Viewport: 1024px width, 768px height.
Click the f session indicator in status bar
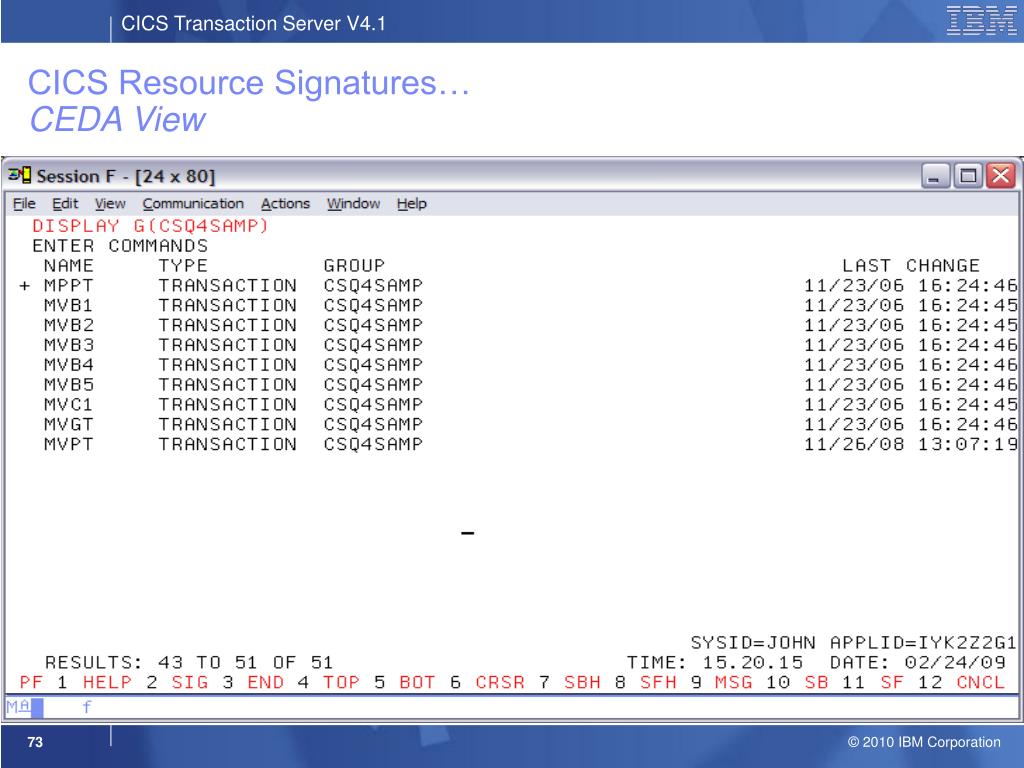[86, 707]
